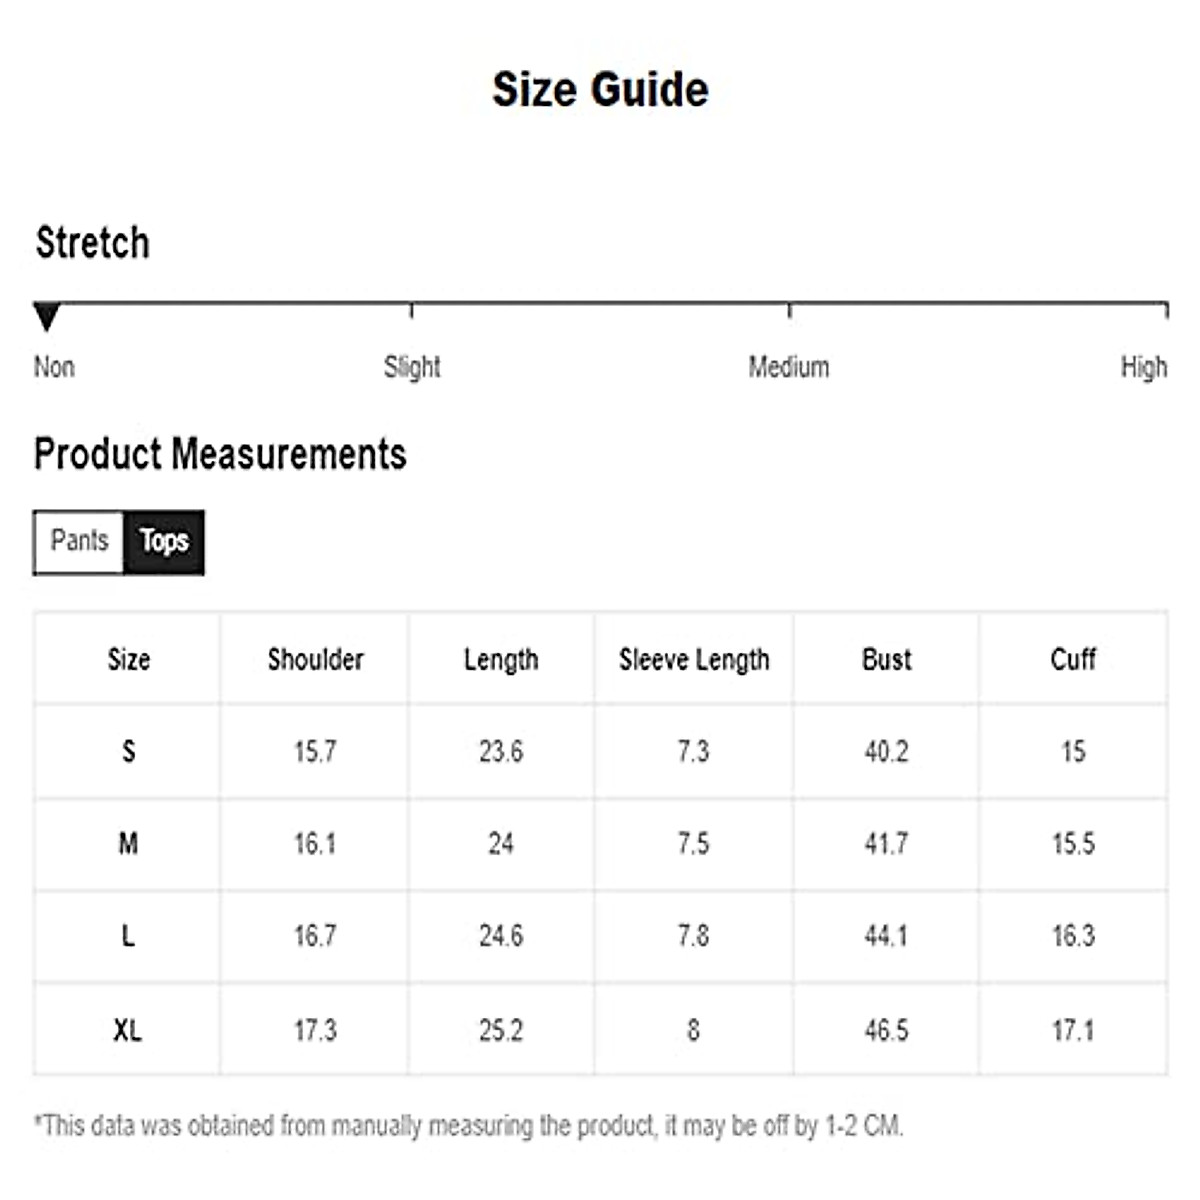The height and width of the screenshot is (1200, 1200).
Task: Click the Size Guide heading
Action: point(600,89)
